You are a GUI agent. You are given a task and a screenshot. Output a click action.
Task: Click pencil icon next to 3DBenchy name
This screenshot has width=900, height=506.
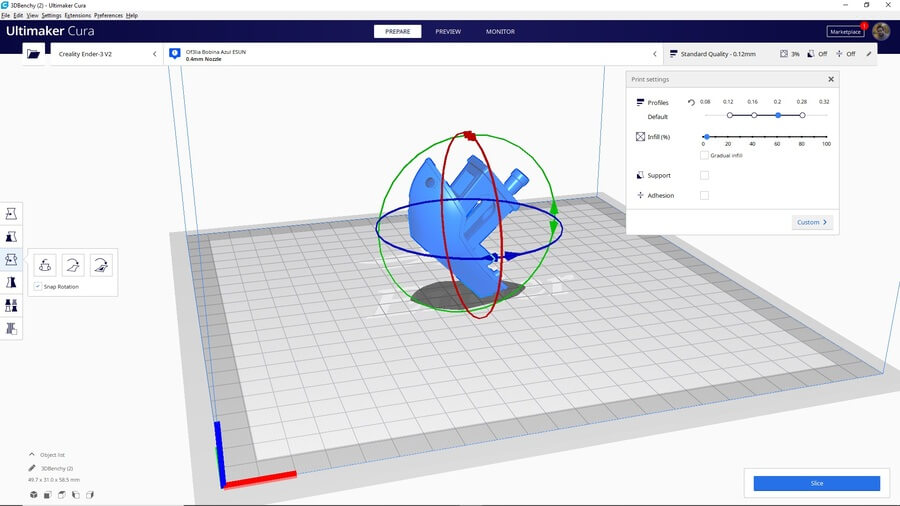click(32, 468)
